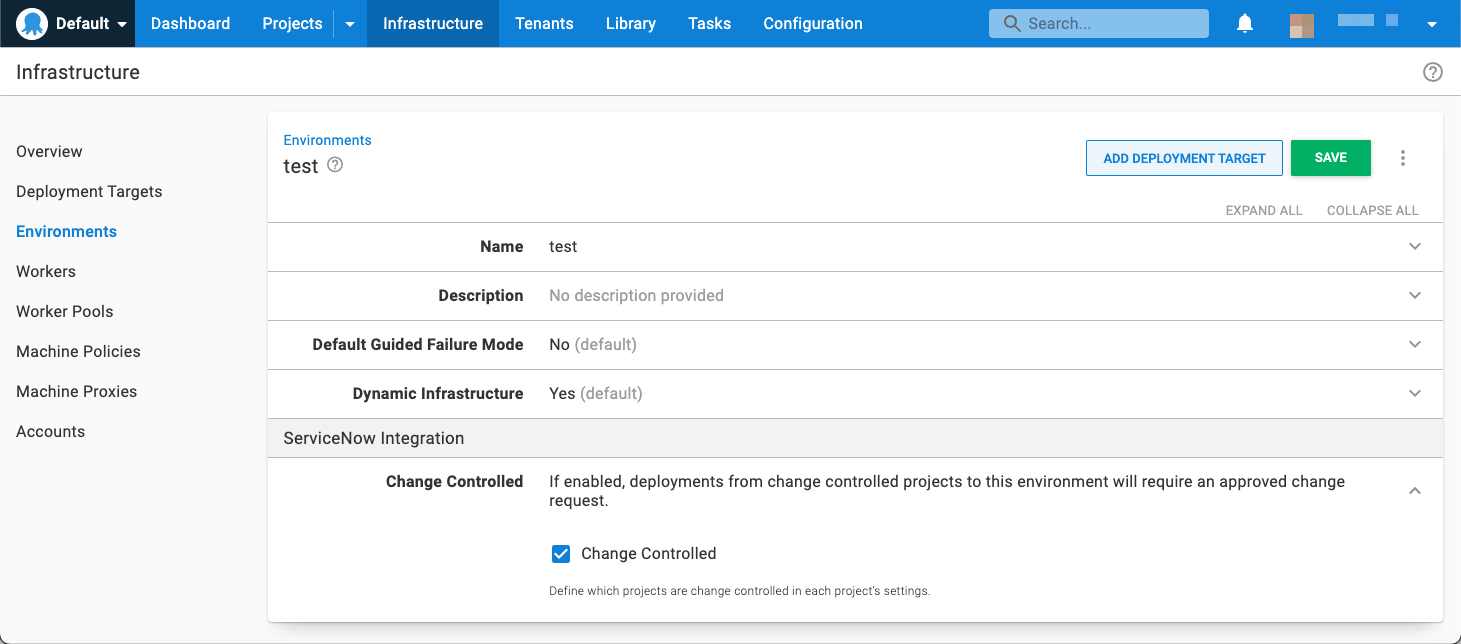Viewport: 1461px width, 644px height.
Task: Open the overflow menu beside the Save button
Action: tap(1403, 157)
